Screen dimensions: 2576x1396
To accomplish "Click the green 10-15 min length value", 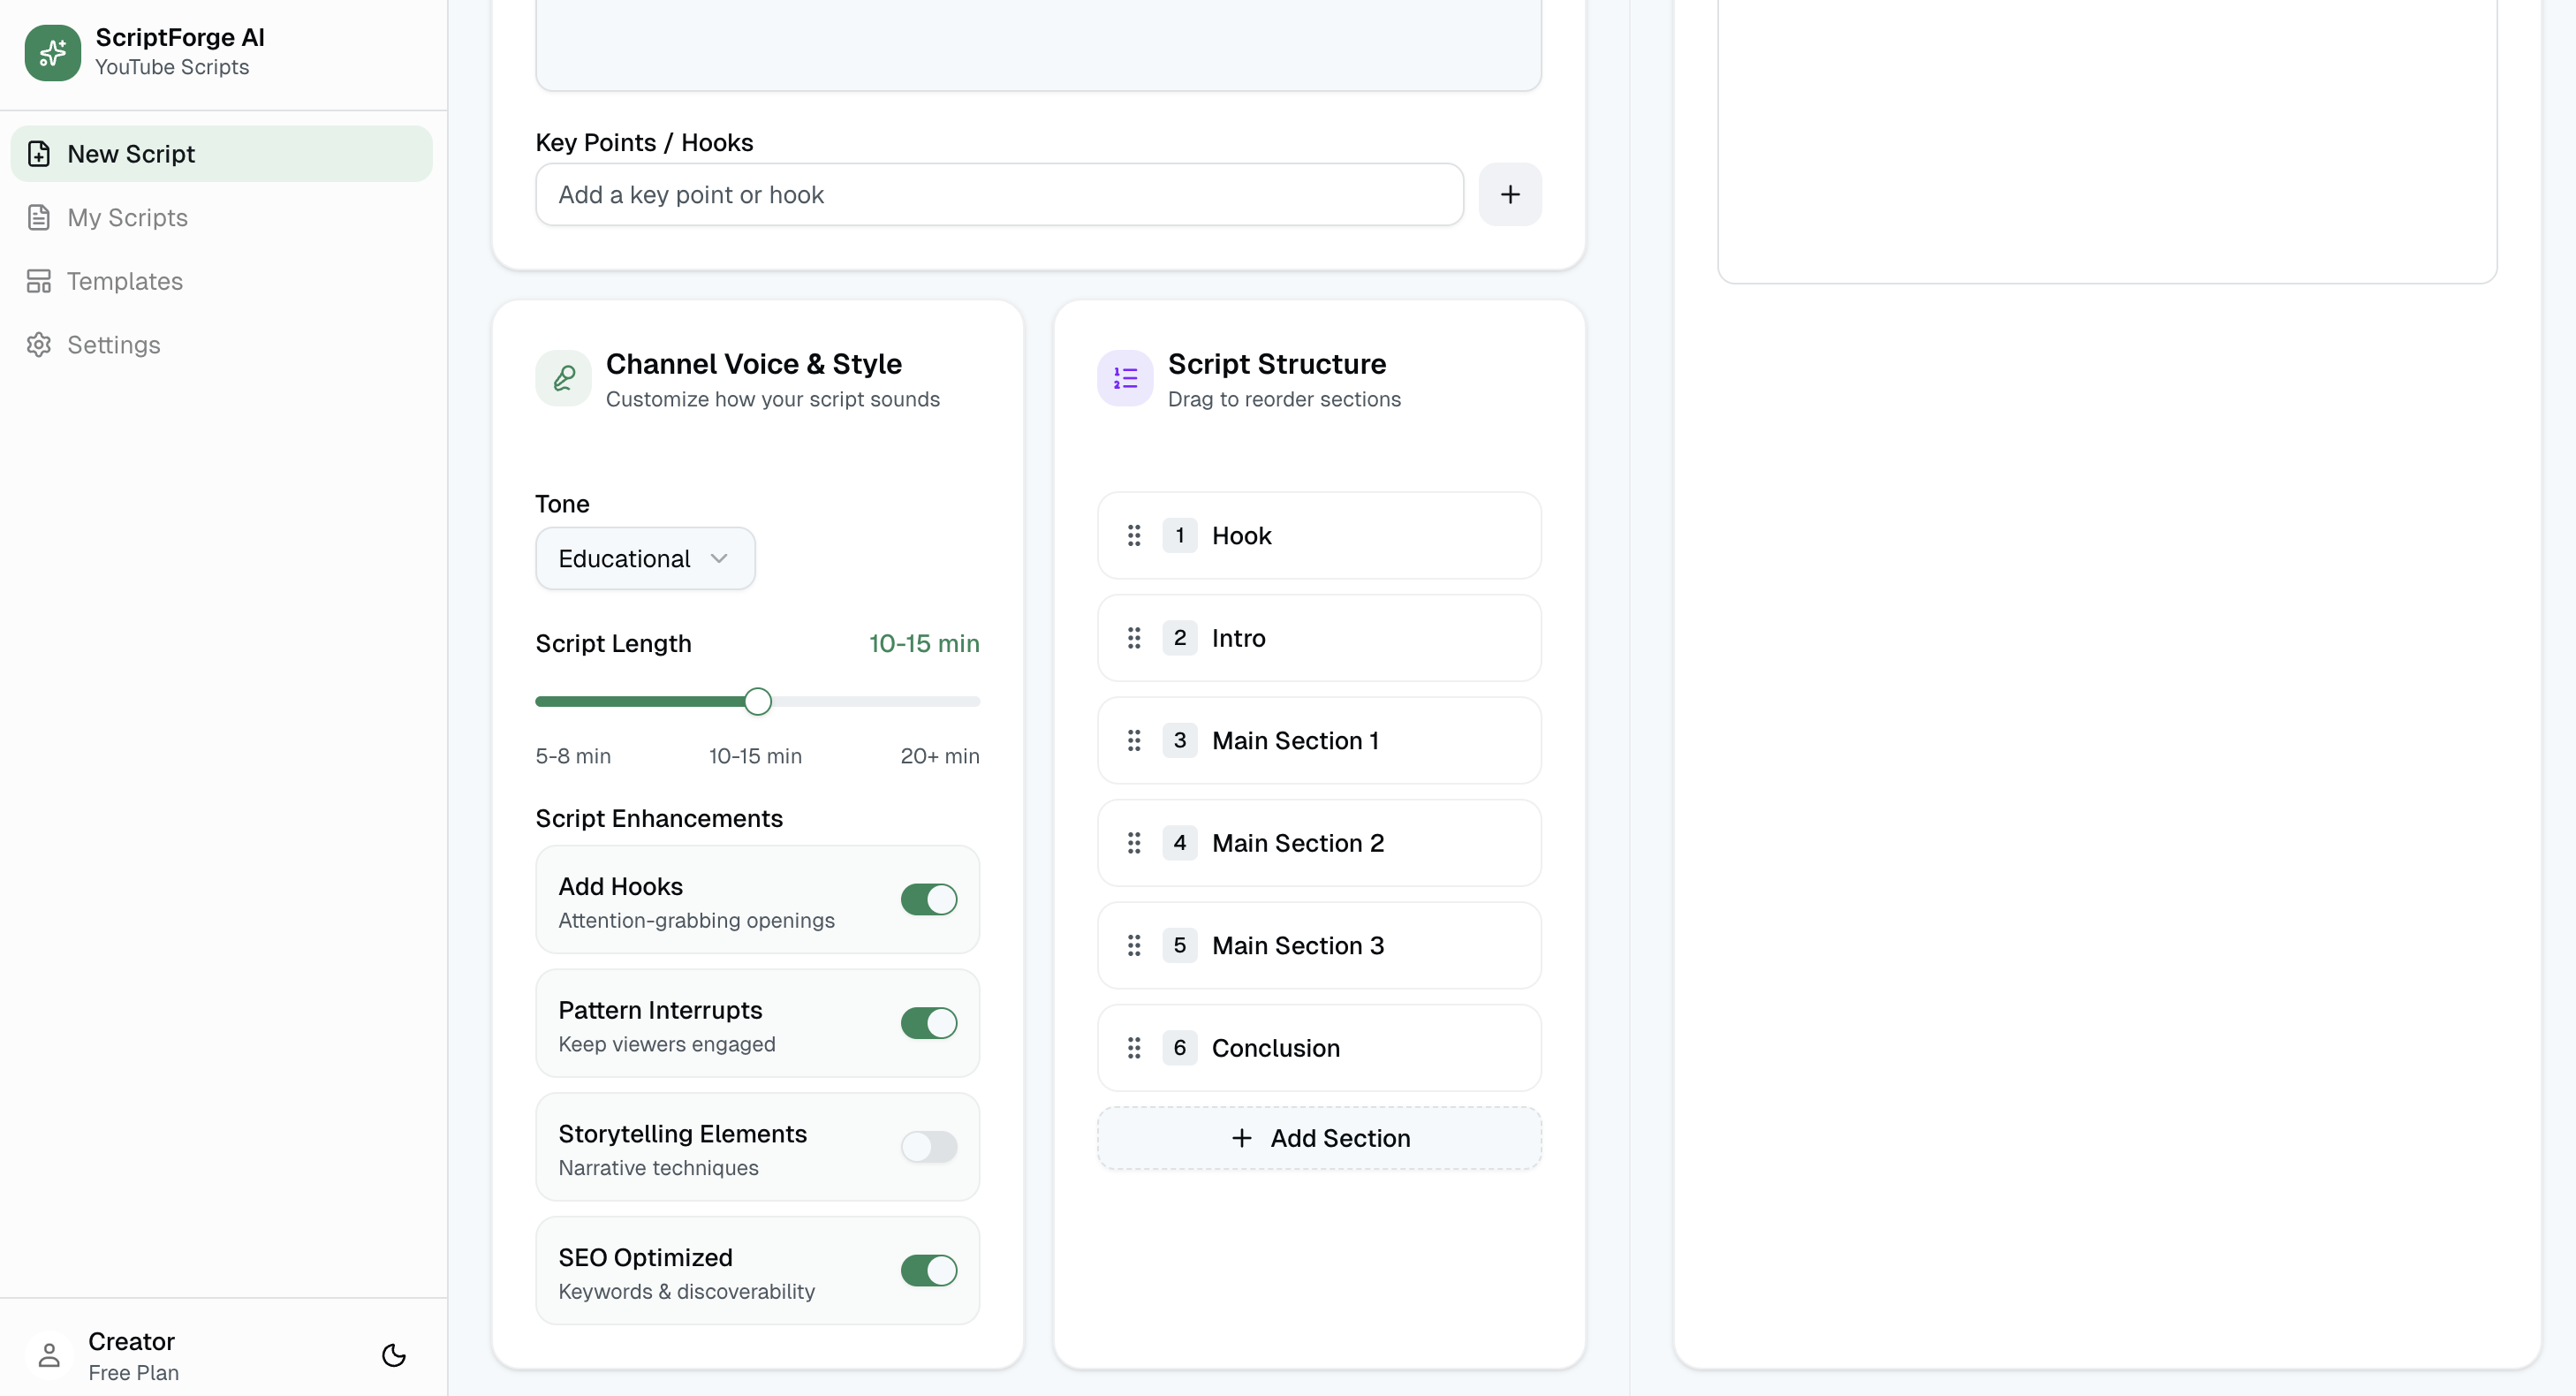I will click(924, 643).
